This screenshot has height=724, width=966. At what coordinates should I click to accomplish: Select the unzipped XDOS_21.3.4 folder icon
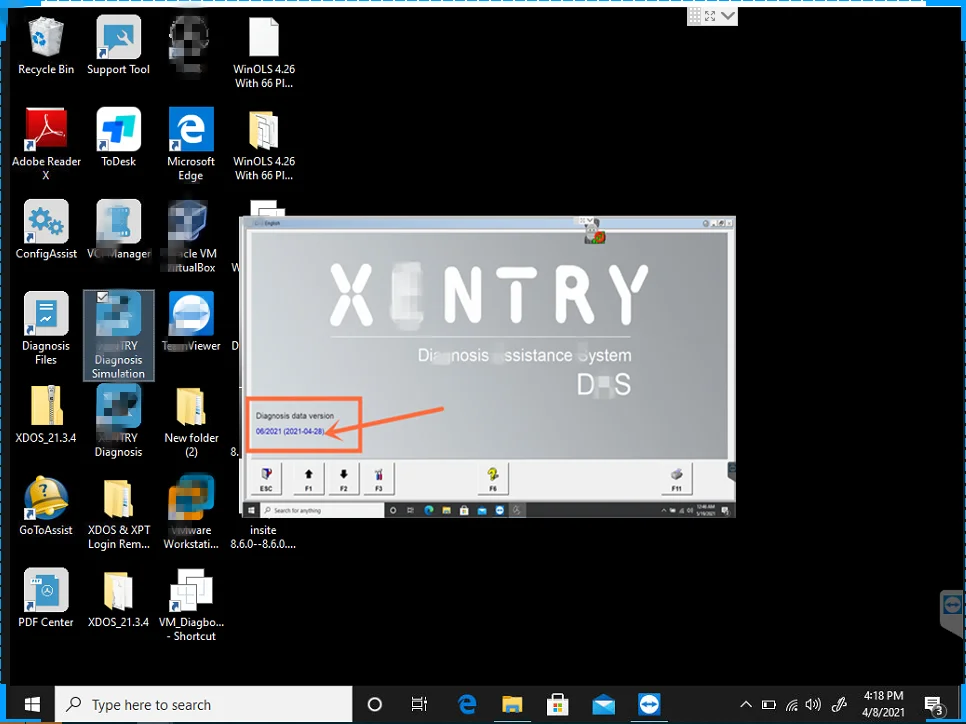click(x=118, y=590)
